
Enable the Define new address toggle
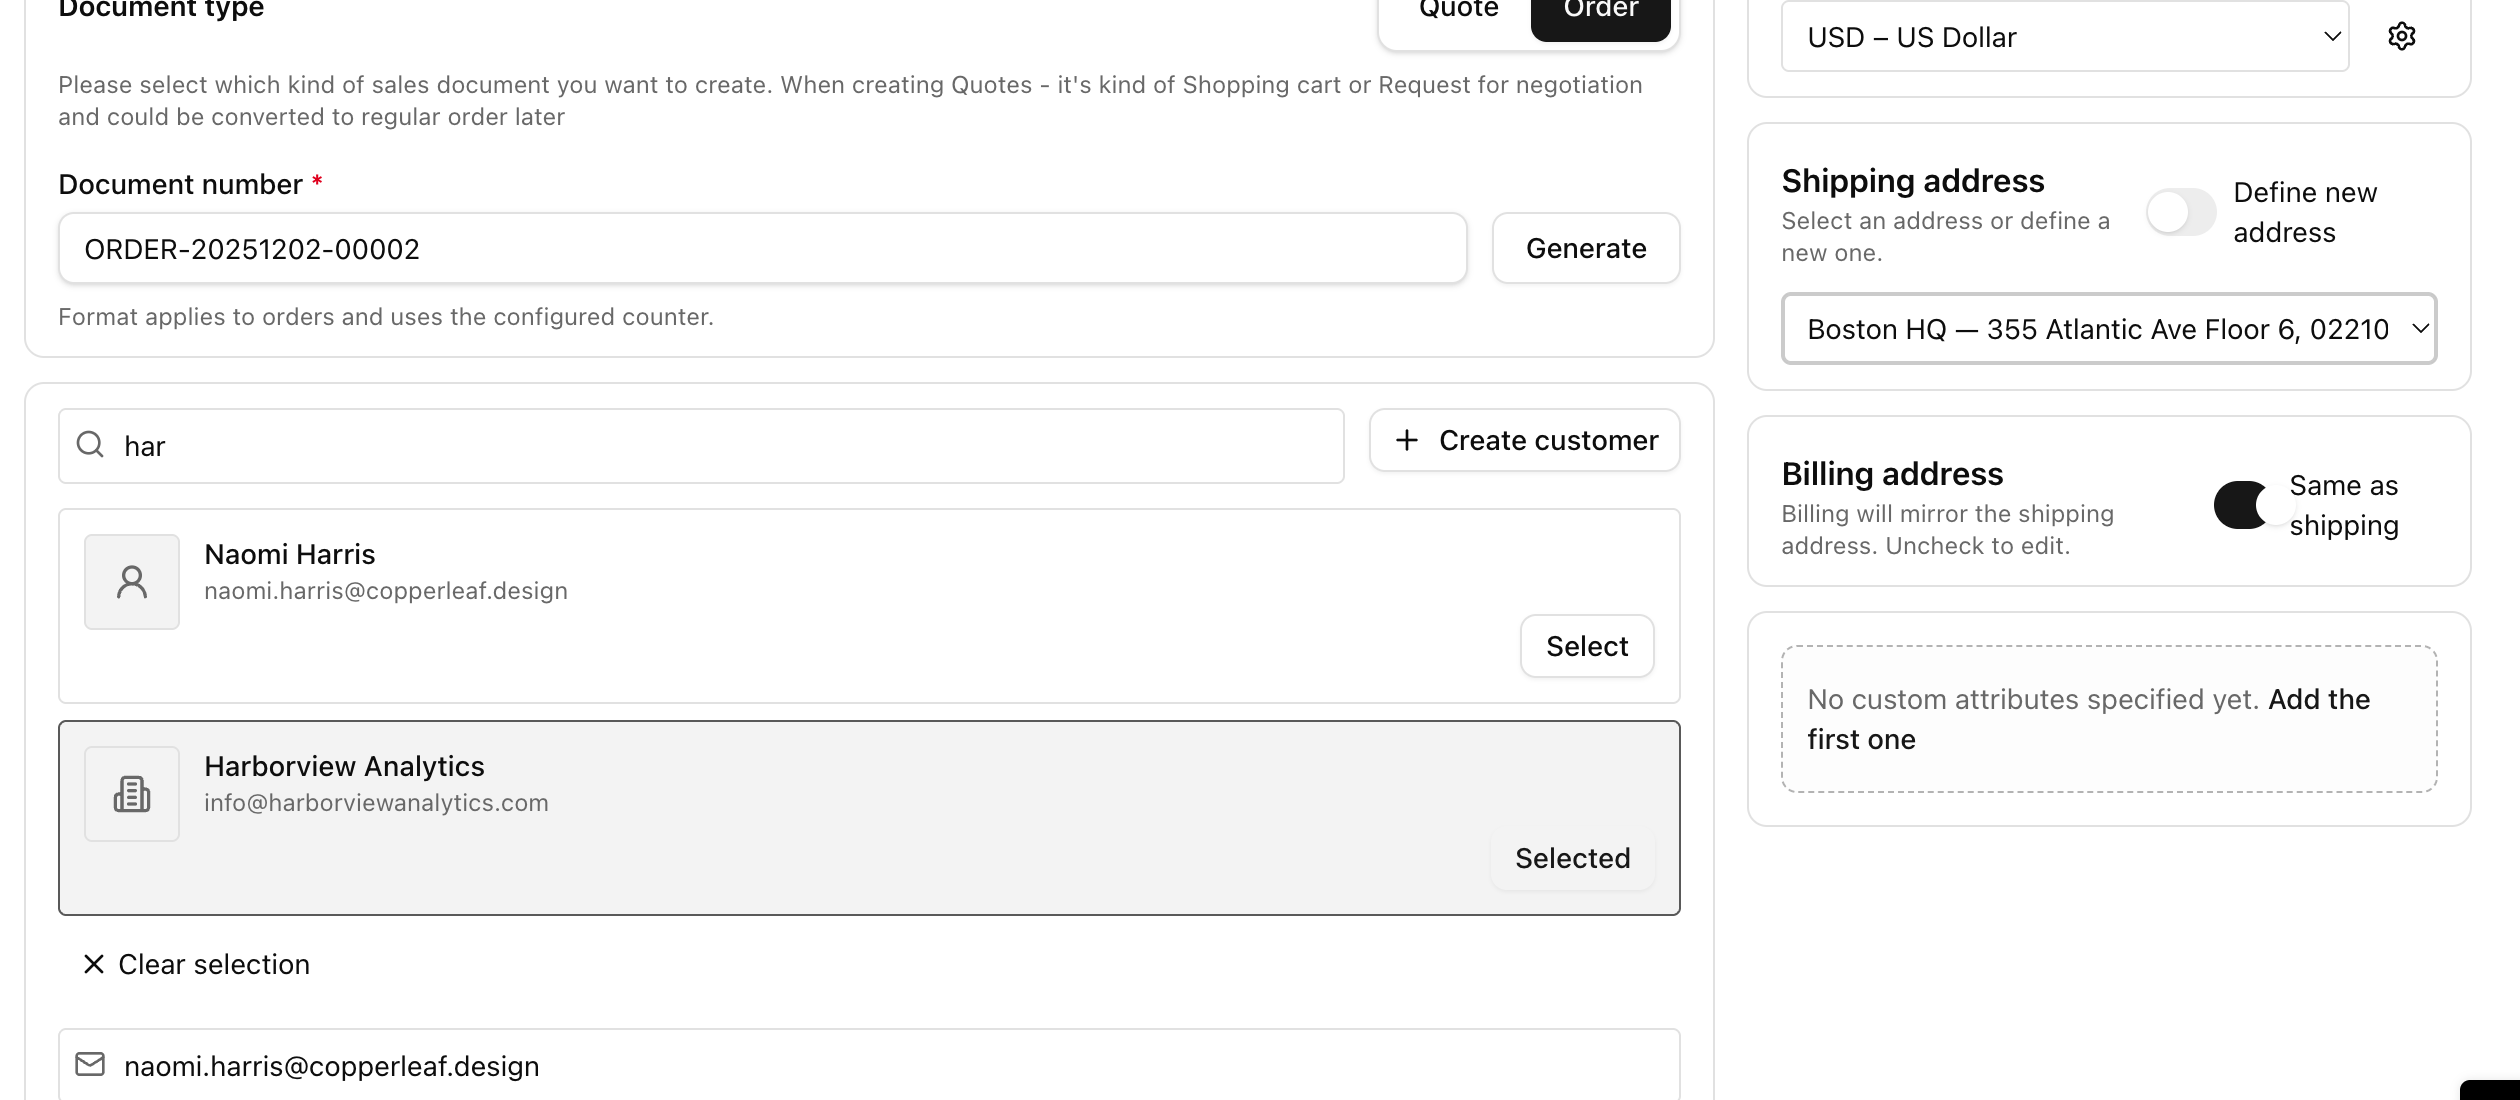click(2181, 211)
